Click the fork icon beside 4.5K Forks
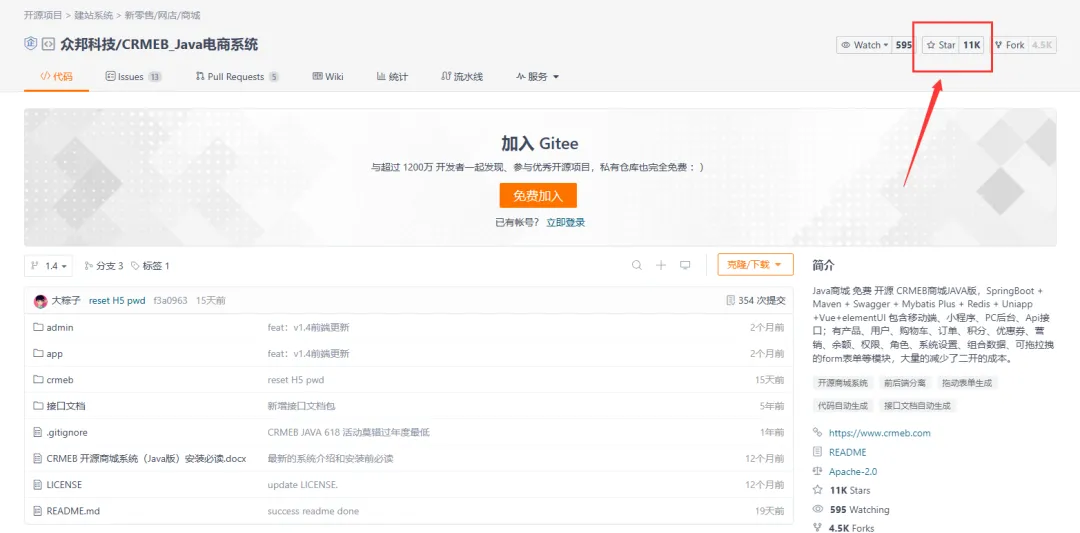 click(x=818, y=528)
